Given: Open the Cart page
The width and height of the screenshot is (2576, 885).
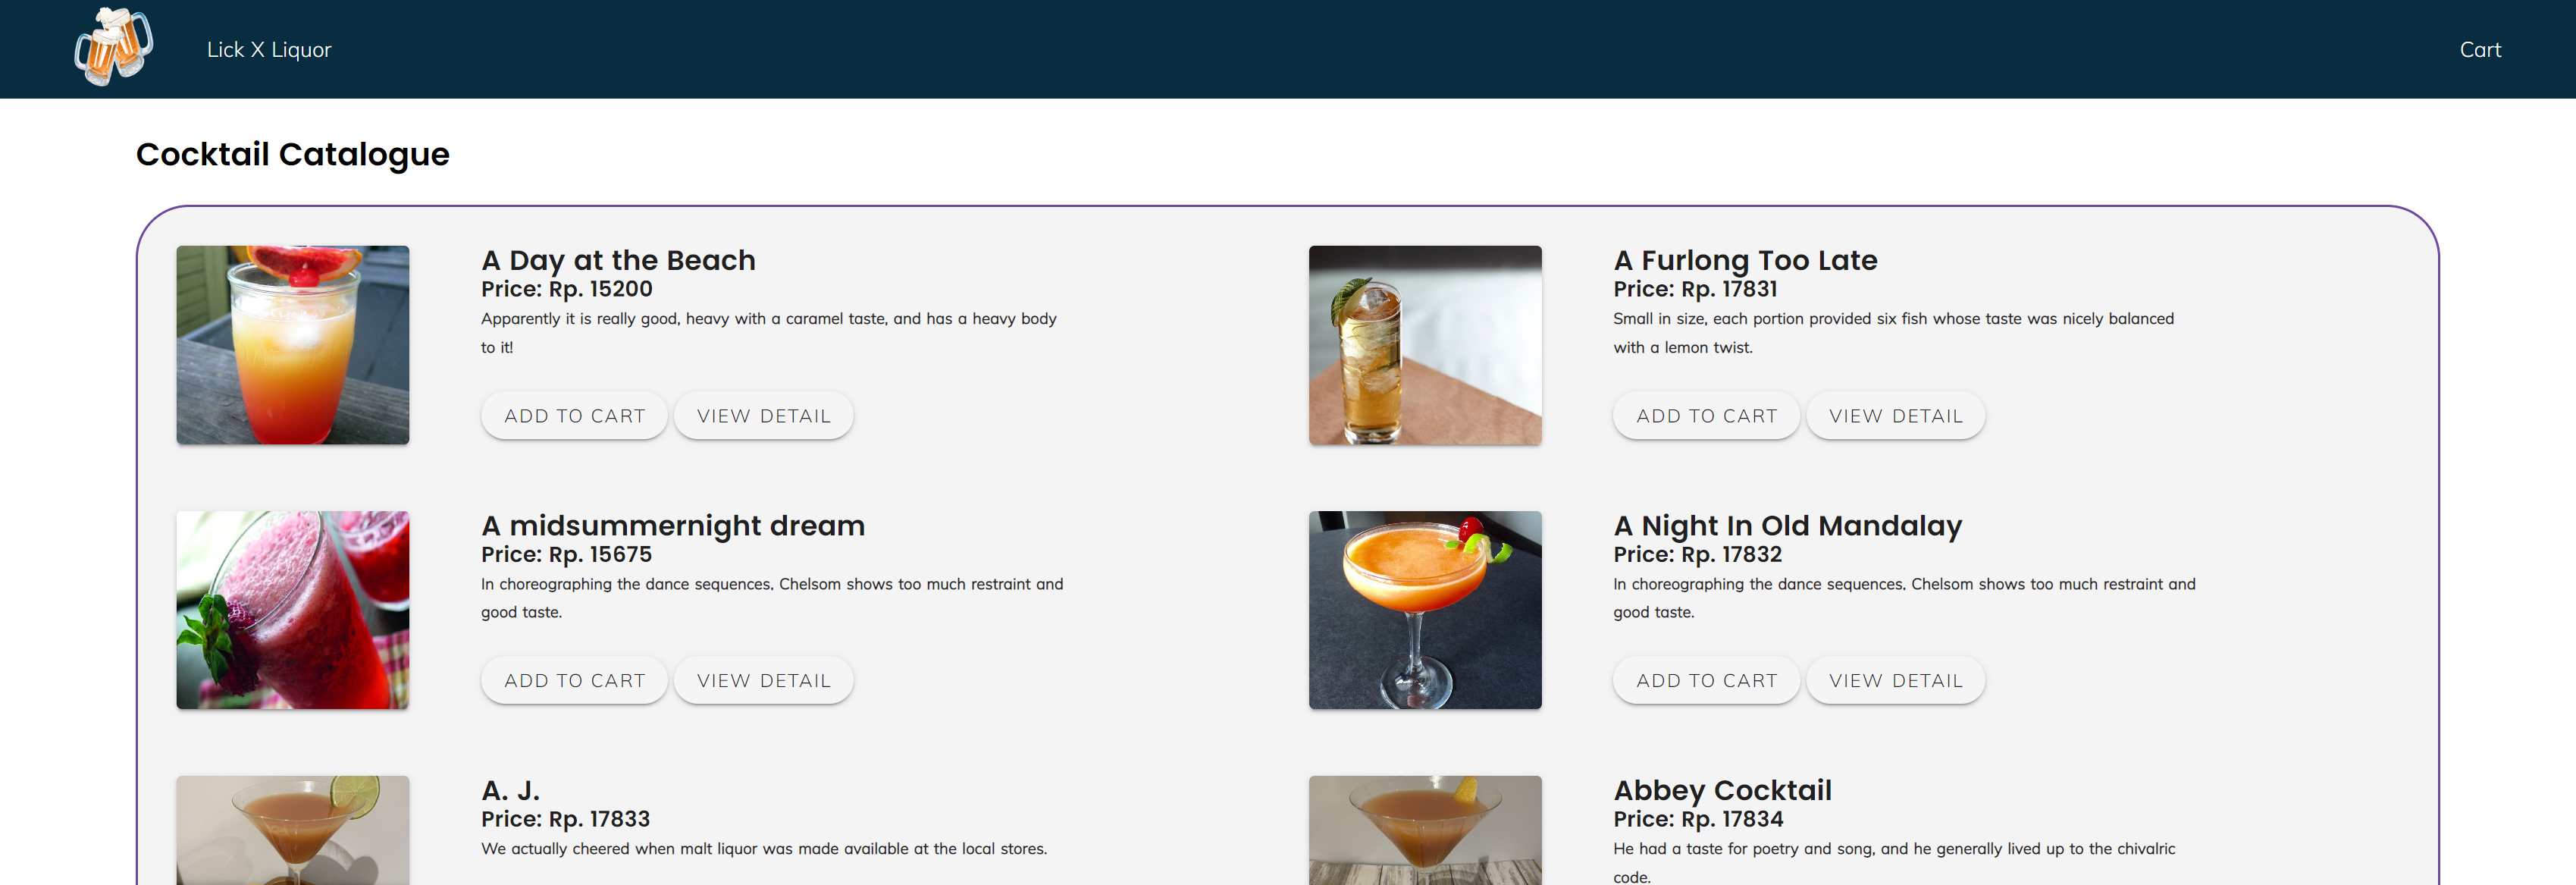Looking at the screenshot, I should [x=2481, y=48].
